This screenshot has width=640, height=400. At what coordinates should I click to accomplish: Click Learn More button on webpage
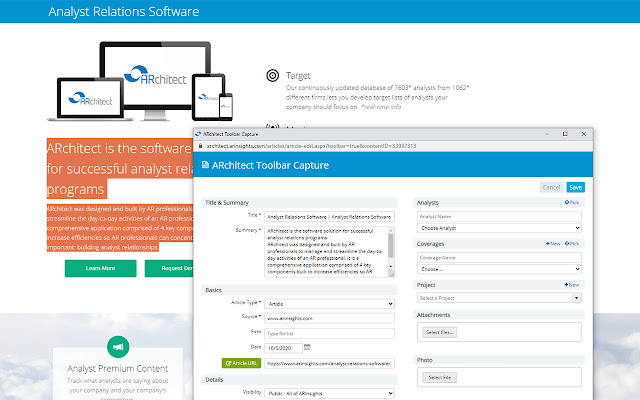pyautogui.click(x=100, y=268)
